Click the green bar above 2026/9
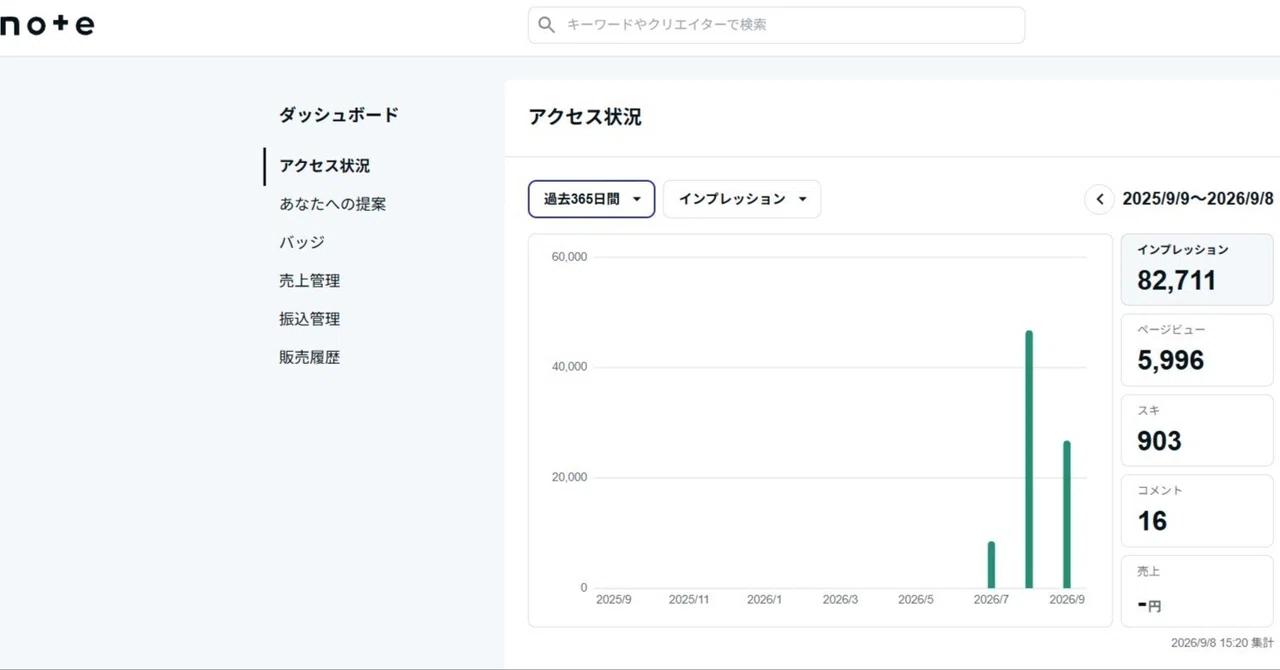 [1067, 514]
